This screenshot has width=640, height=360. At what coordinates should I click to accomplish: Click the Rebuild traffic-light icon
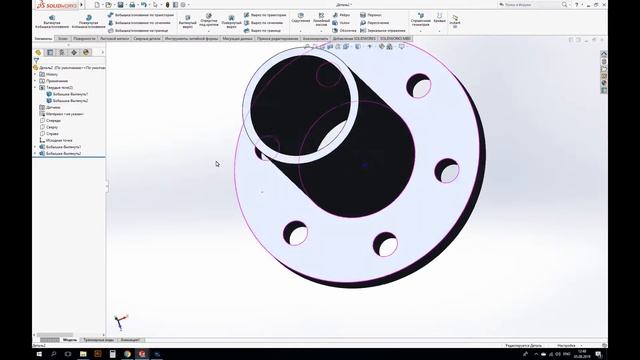point(167,5)
